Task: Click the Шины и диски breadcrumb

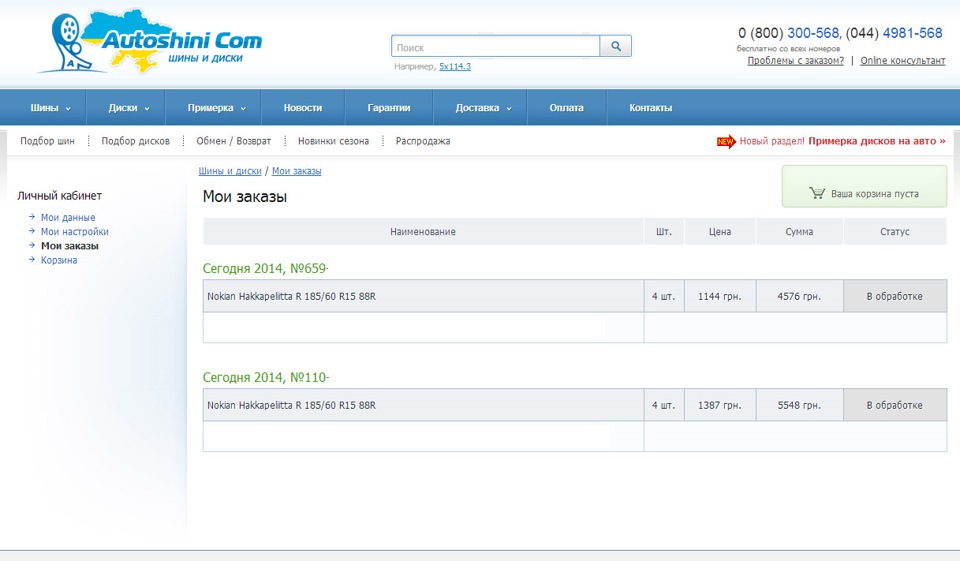Action: pos(230,171)
